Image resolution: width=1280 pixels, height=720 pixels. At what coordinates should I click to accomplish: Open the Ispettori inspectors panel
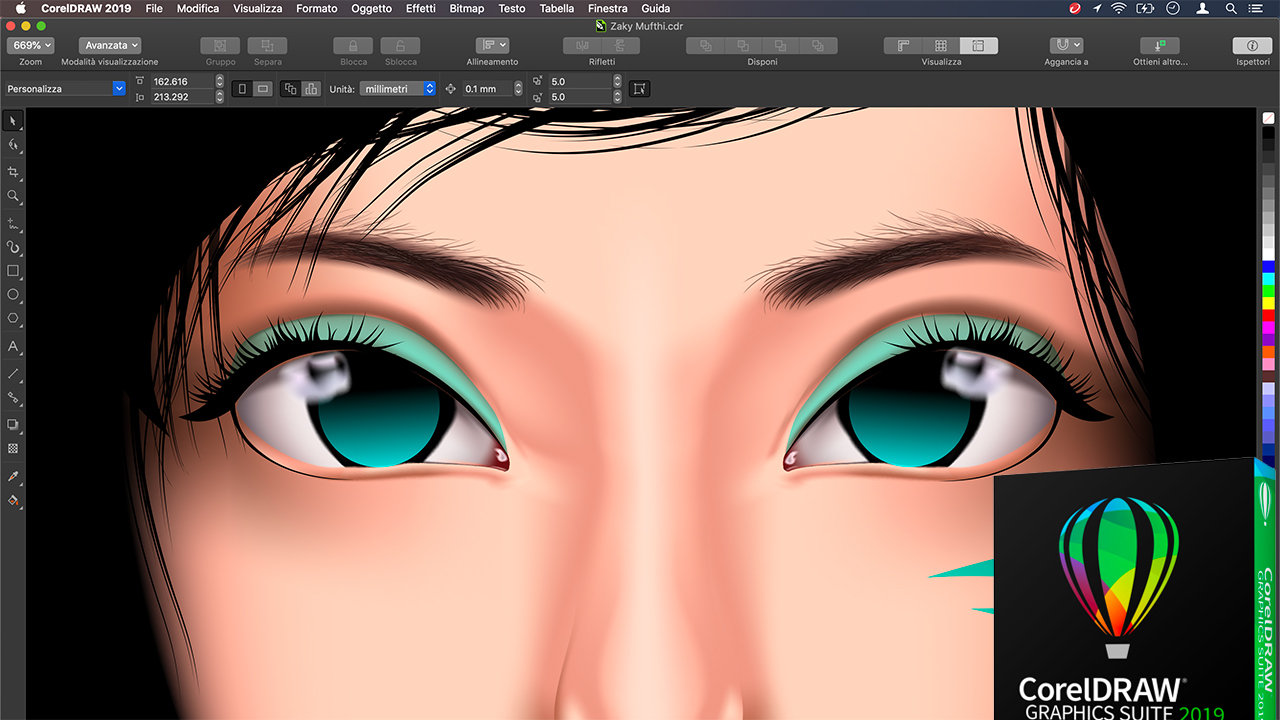[x=1252, y=46]
